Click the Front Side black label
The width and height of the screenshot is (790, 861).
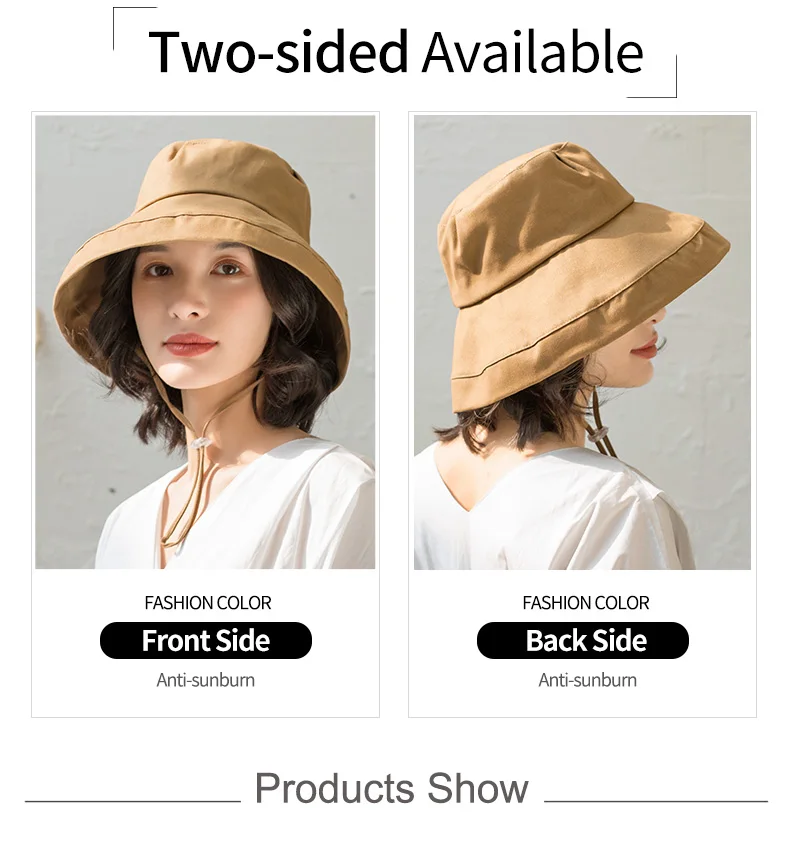[206, 640]
